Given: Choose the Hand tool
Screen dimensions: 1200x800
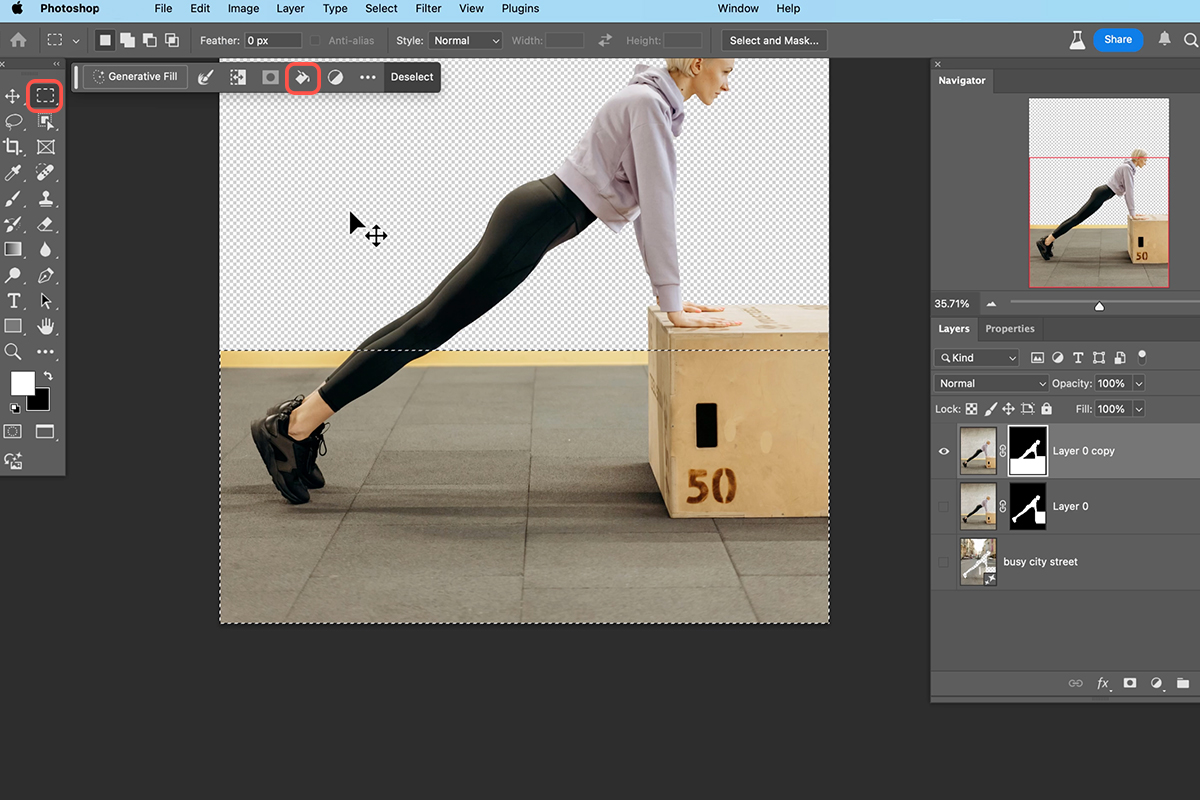Looking at the screenshot, I should 46,325.
